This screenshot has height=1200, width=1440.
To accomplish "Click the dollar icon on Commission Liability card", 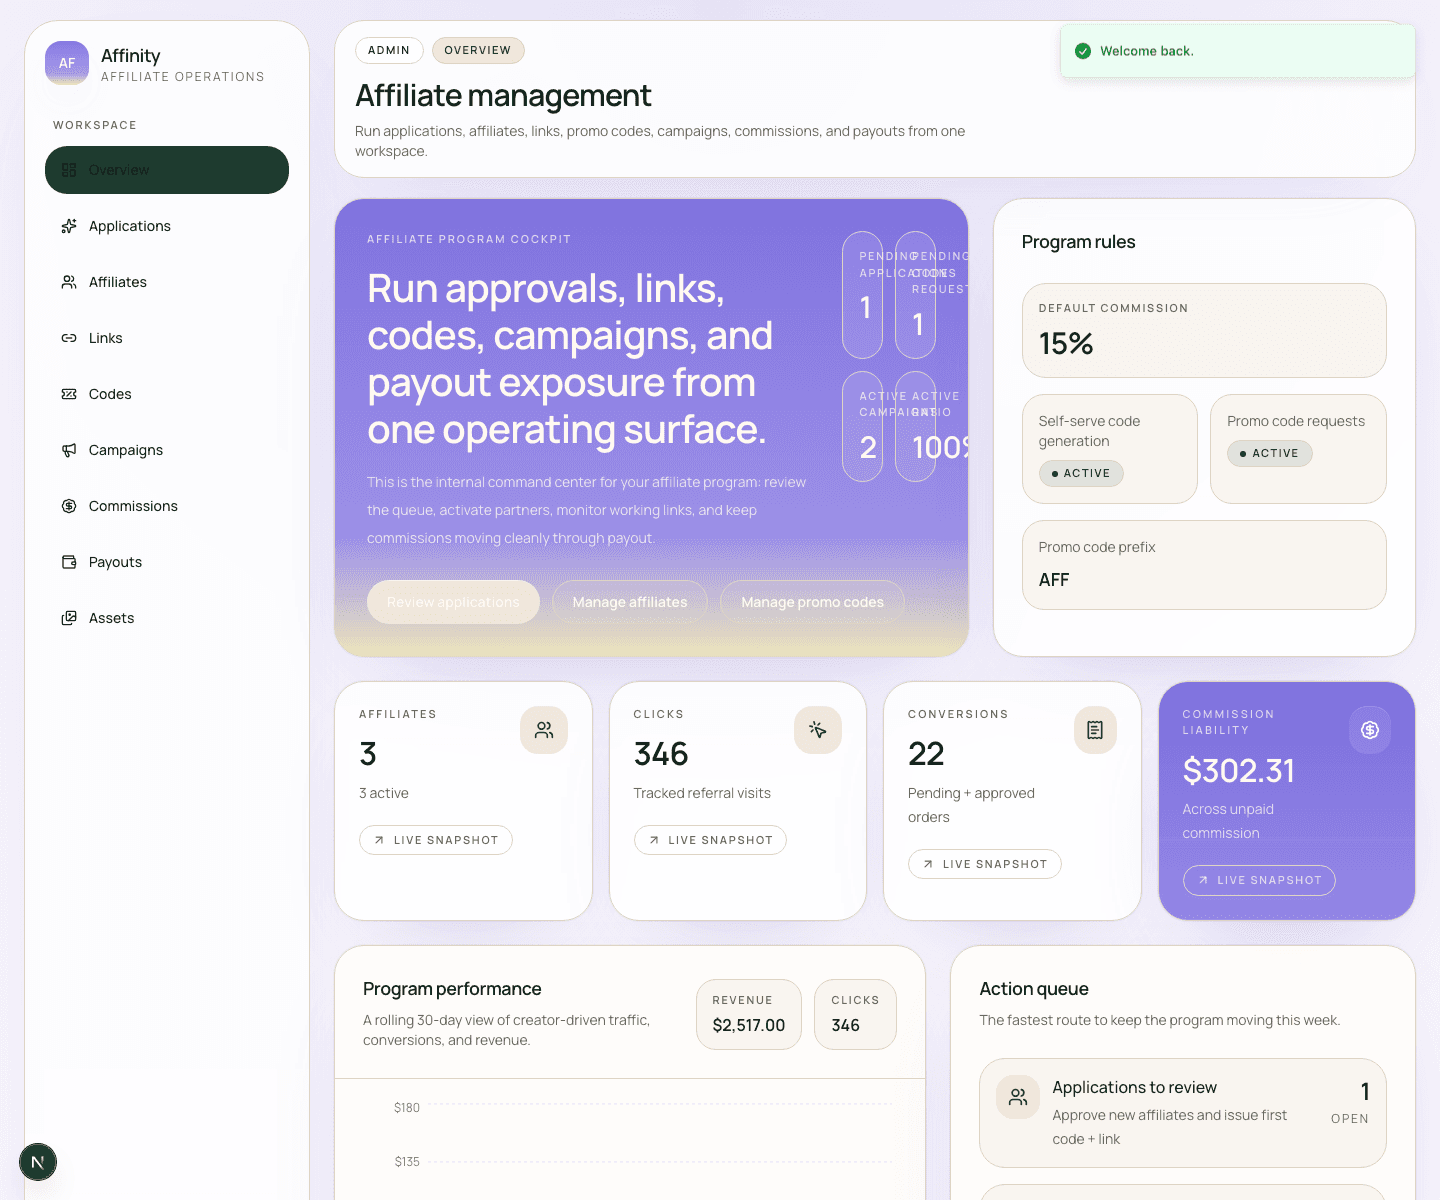I will pos(1370,730).
